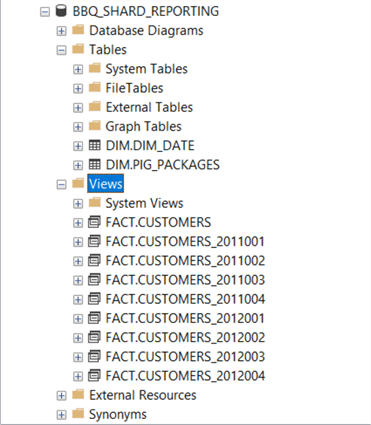Image resolution: width=371 pixels, height=425 pixels.
Task: Click the FileTables folder icon
Action: pyautogui.click(x=95, y=87)
